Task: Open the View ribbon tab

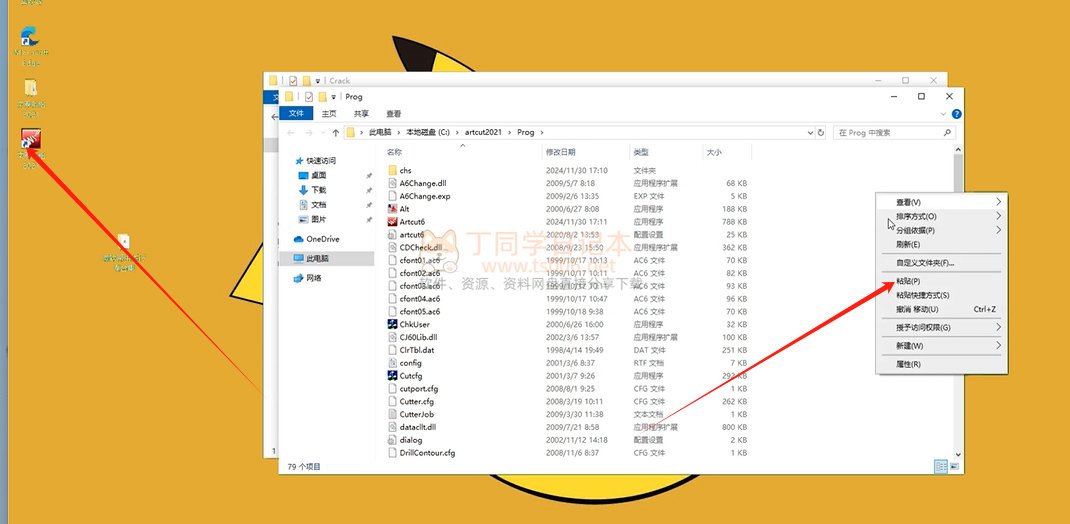Action: tap(394, 114)
